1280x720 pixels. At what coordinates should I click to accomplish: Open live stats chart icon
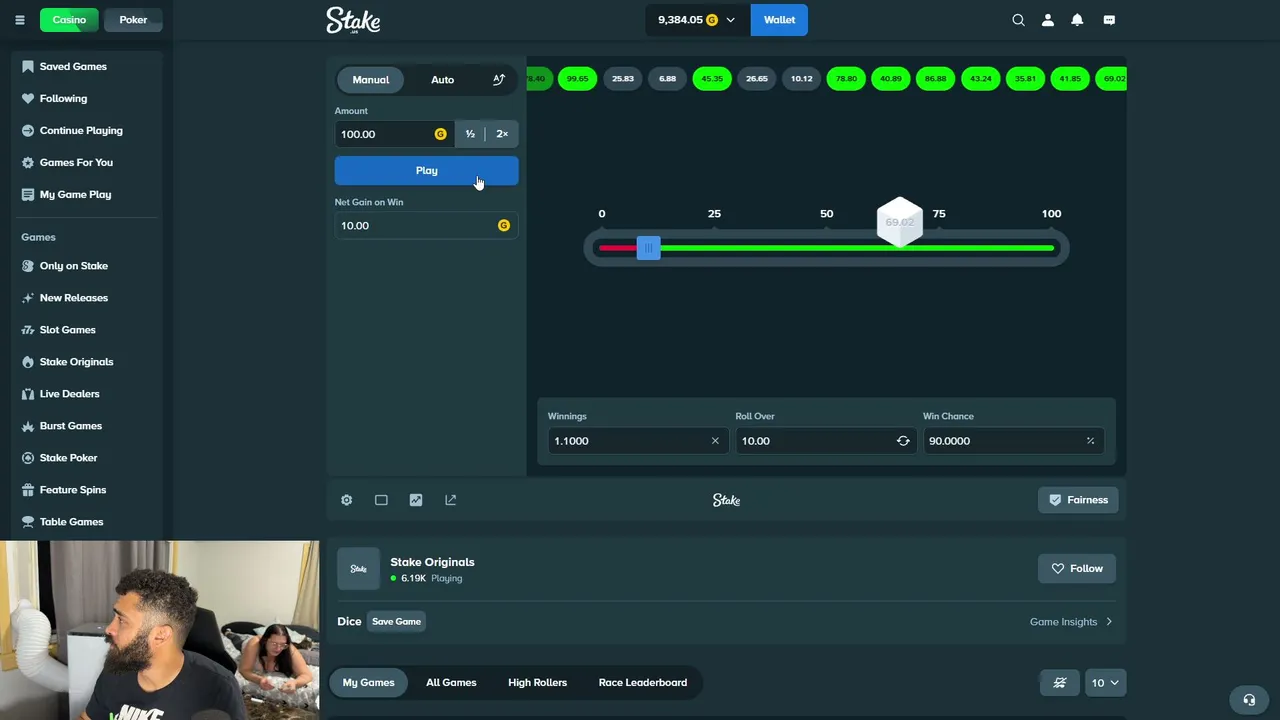tap(416, 500)
